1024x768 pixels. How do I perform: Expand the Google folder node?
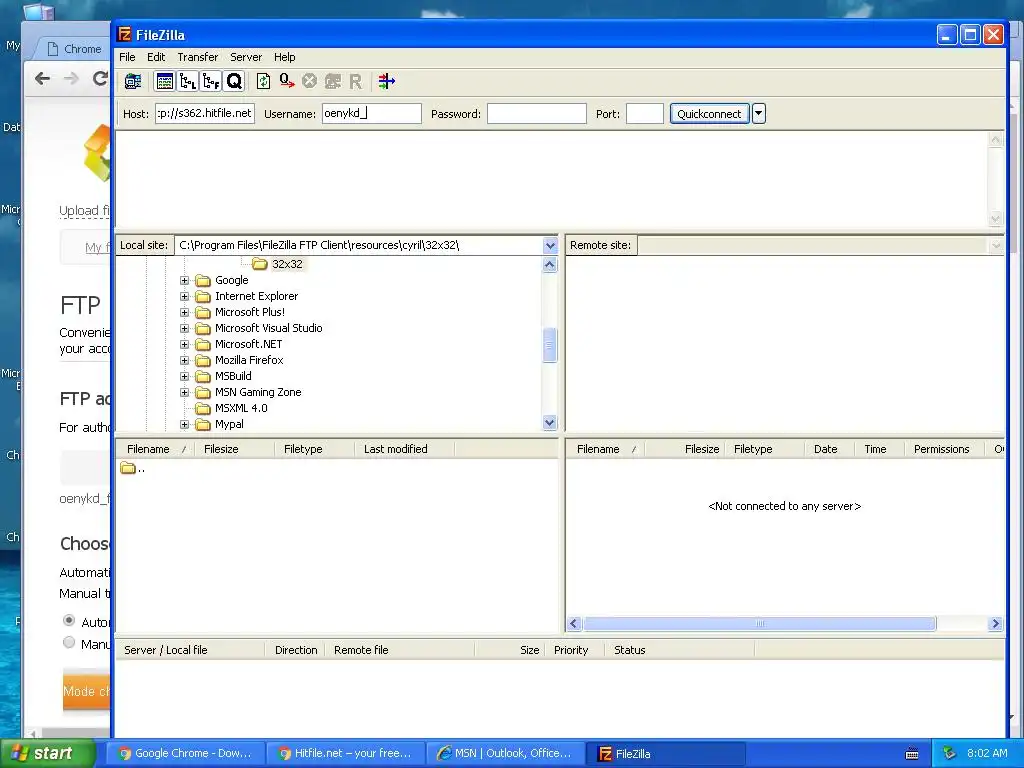[x=185, y=280]
